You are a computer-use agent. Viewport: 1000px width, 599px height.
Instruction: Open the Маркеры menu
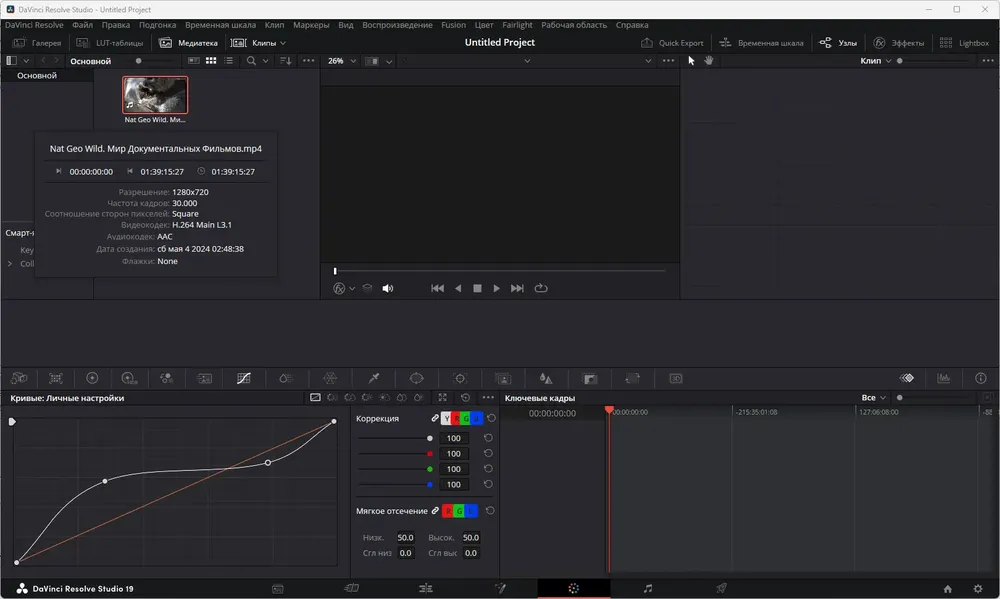pos(311,25)
